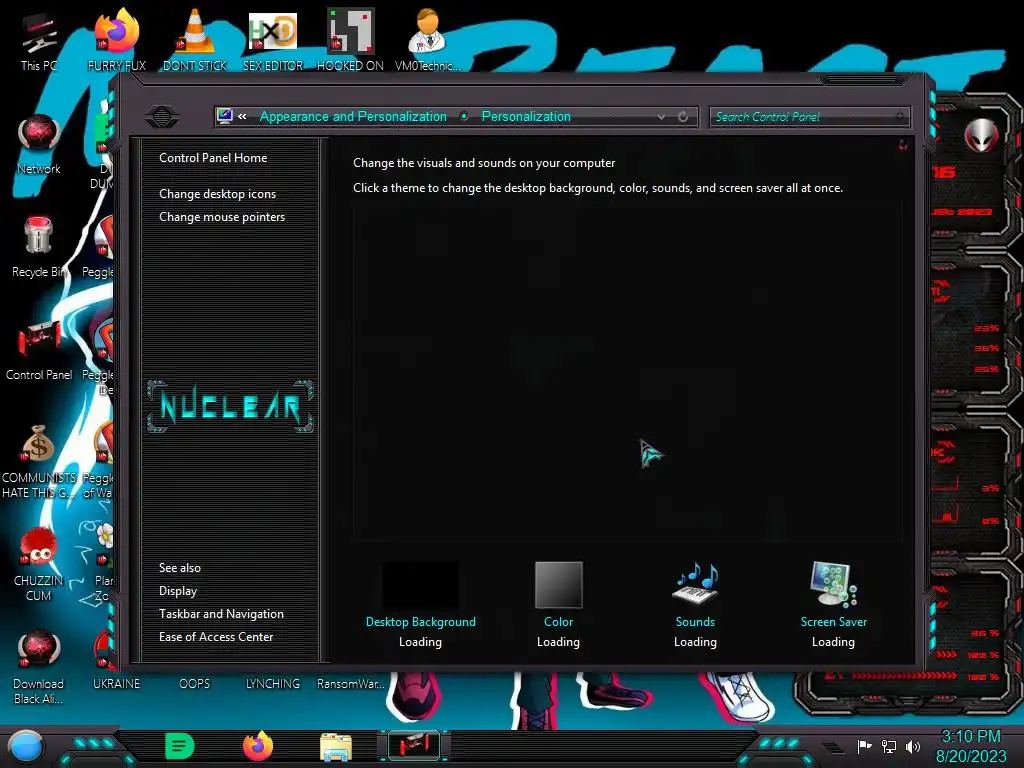Select the VLC cone desktop shortcut
Image resolution: width=1024 pixels, height=768 pixels.
click(x=195, y=40)
